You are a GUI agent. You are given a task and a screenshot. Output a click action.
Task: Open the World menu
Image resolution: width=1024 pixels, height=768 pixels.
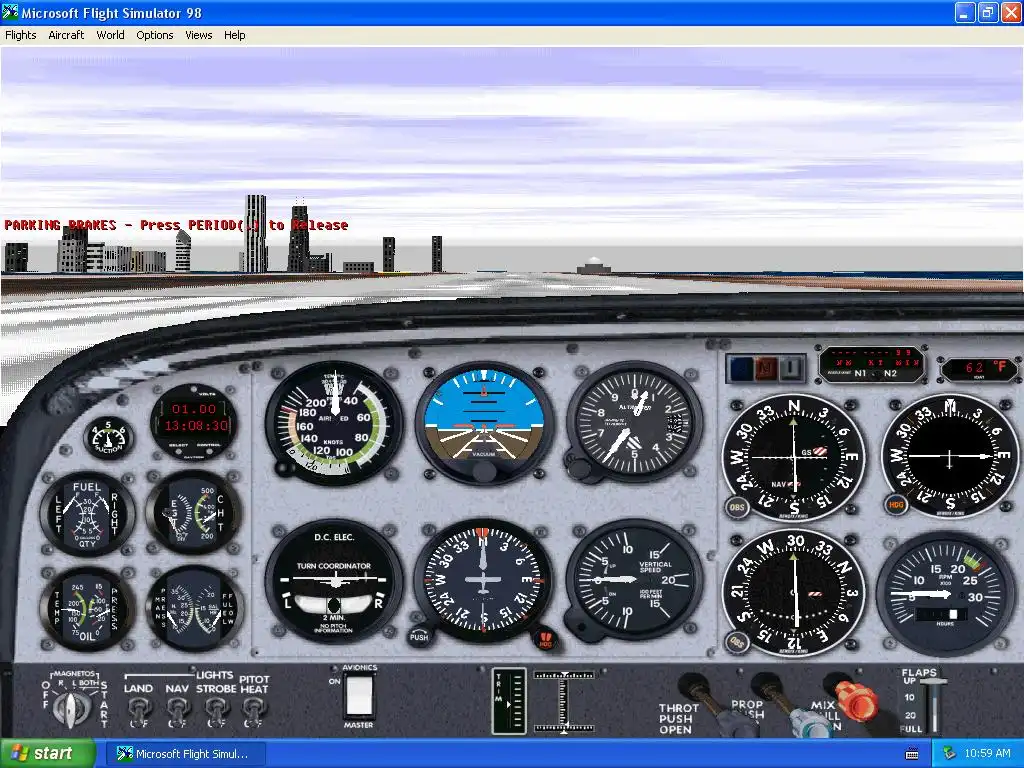tap(110, 35)
